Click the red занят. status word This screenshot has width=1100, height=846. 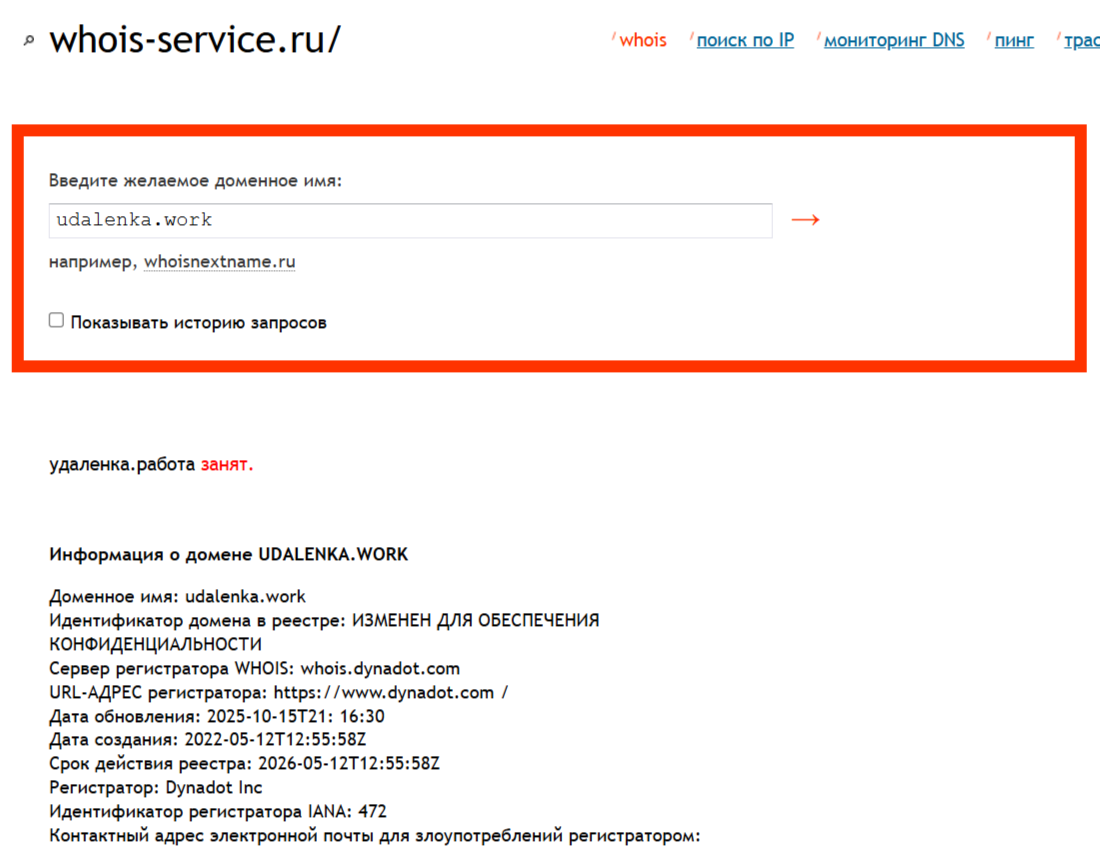pyautogui.click(x=227, y=465)
